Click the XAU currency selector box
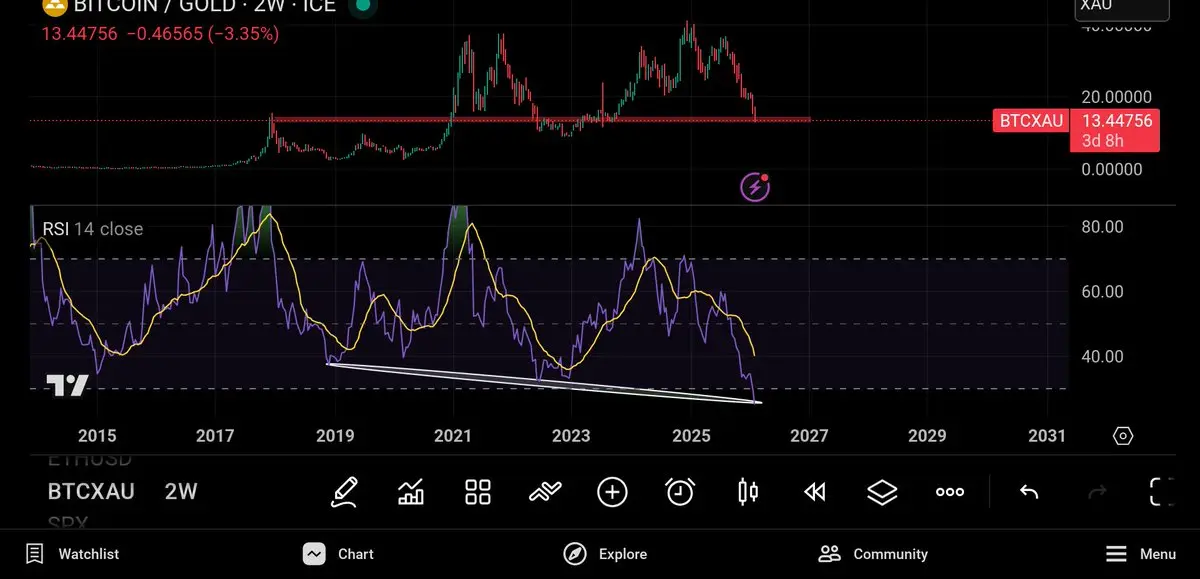This screenshot has height=579, width=1200. (1122, 7)
